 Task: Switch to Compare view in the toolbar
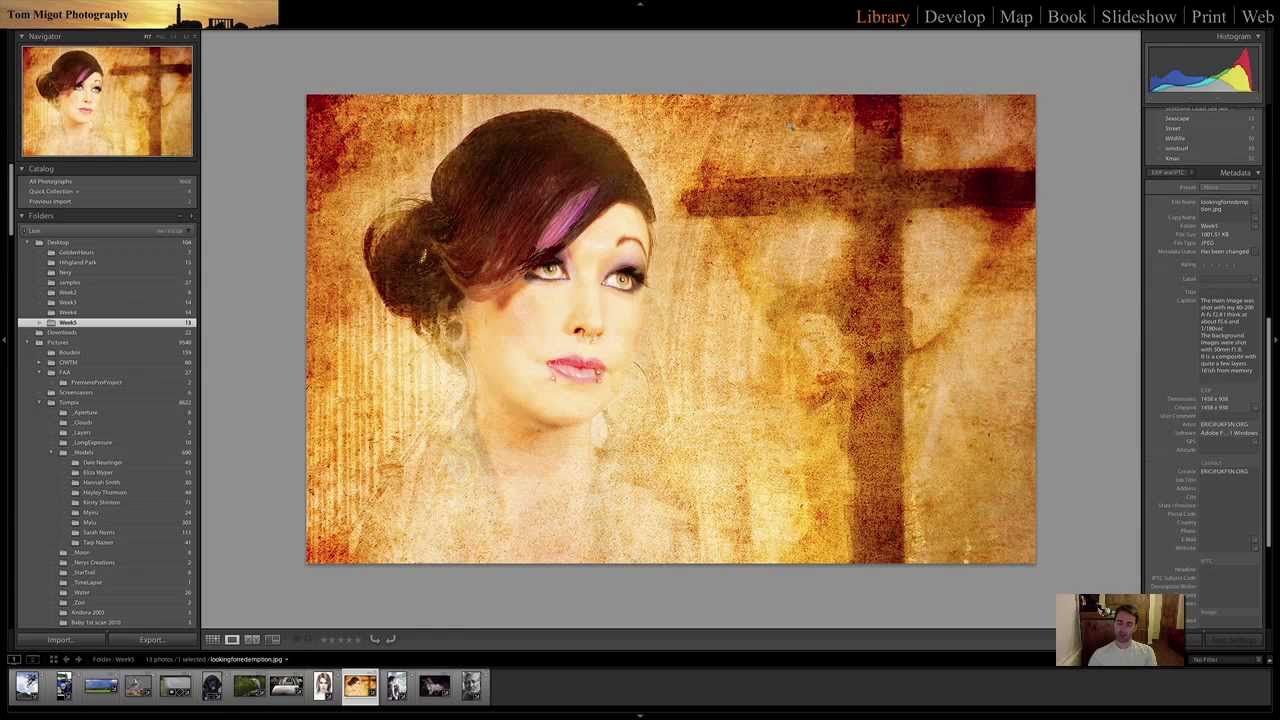[x=252, y=640]
